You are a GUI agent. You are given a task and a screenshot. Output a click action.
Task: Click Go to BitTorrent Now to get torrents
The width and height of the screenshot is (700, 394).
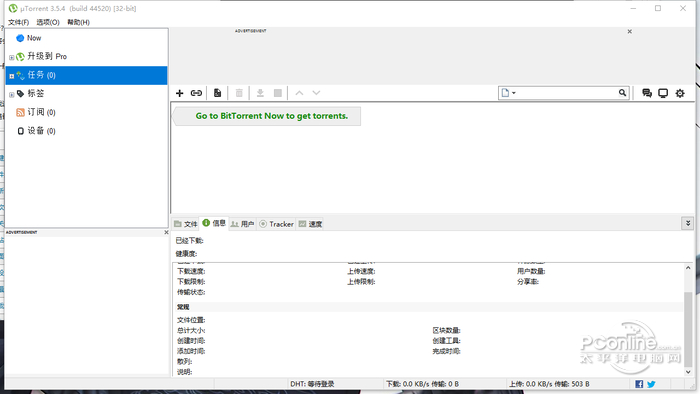[x=271, y=116]
